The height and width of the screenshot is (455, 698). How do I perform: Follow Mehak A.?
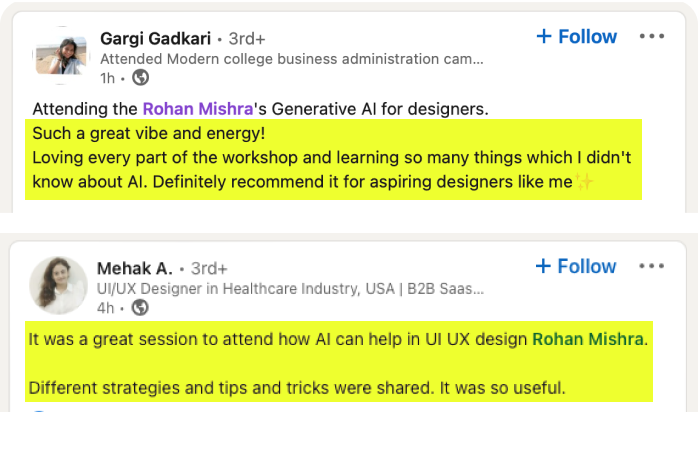point(577,266)
